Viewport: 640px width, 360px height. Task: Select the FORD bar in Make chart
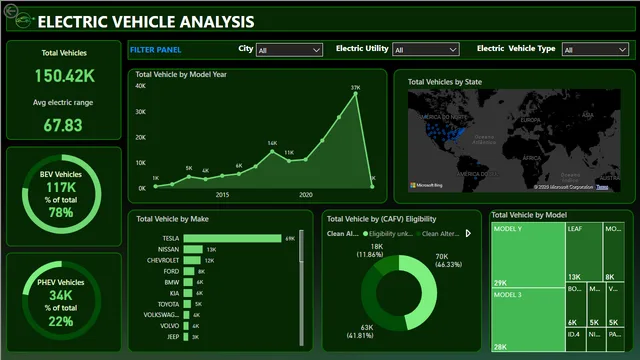pyautogui.click(x=189, y=271)
